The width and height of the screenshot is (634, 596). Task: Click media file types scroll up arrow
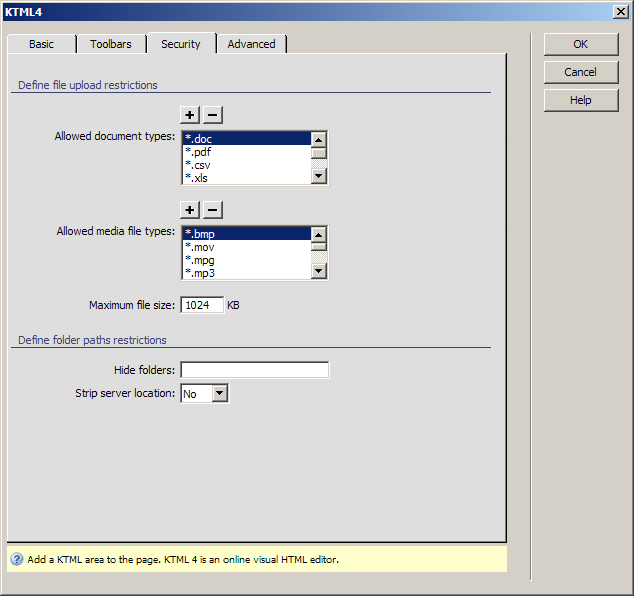pyautogui.click(x=319, y=235)
